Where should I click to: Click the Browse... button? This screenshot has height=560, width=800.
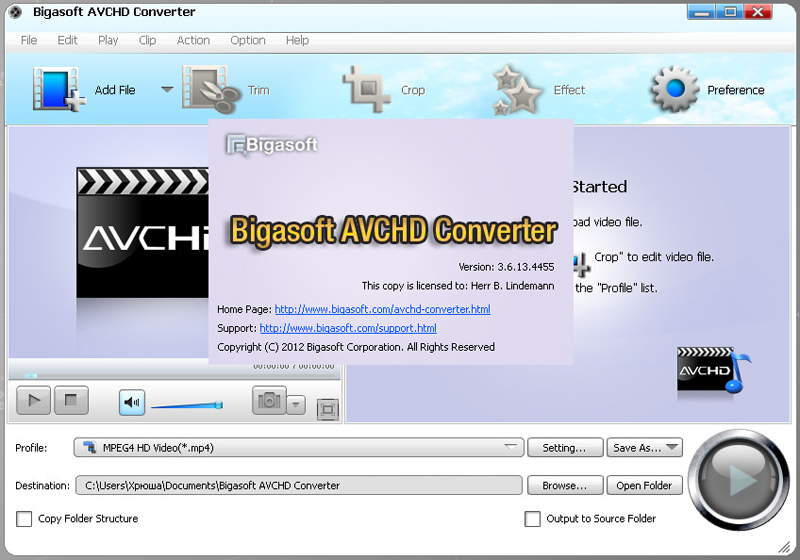(x=565, y=486)
